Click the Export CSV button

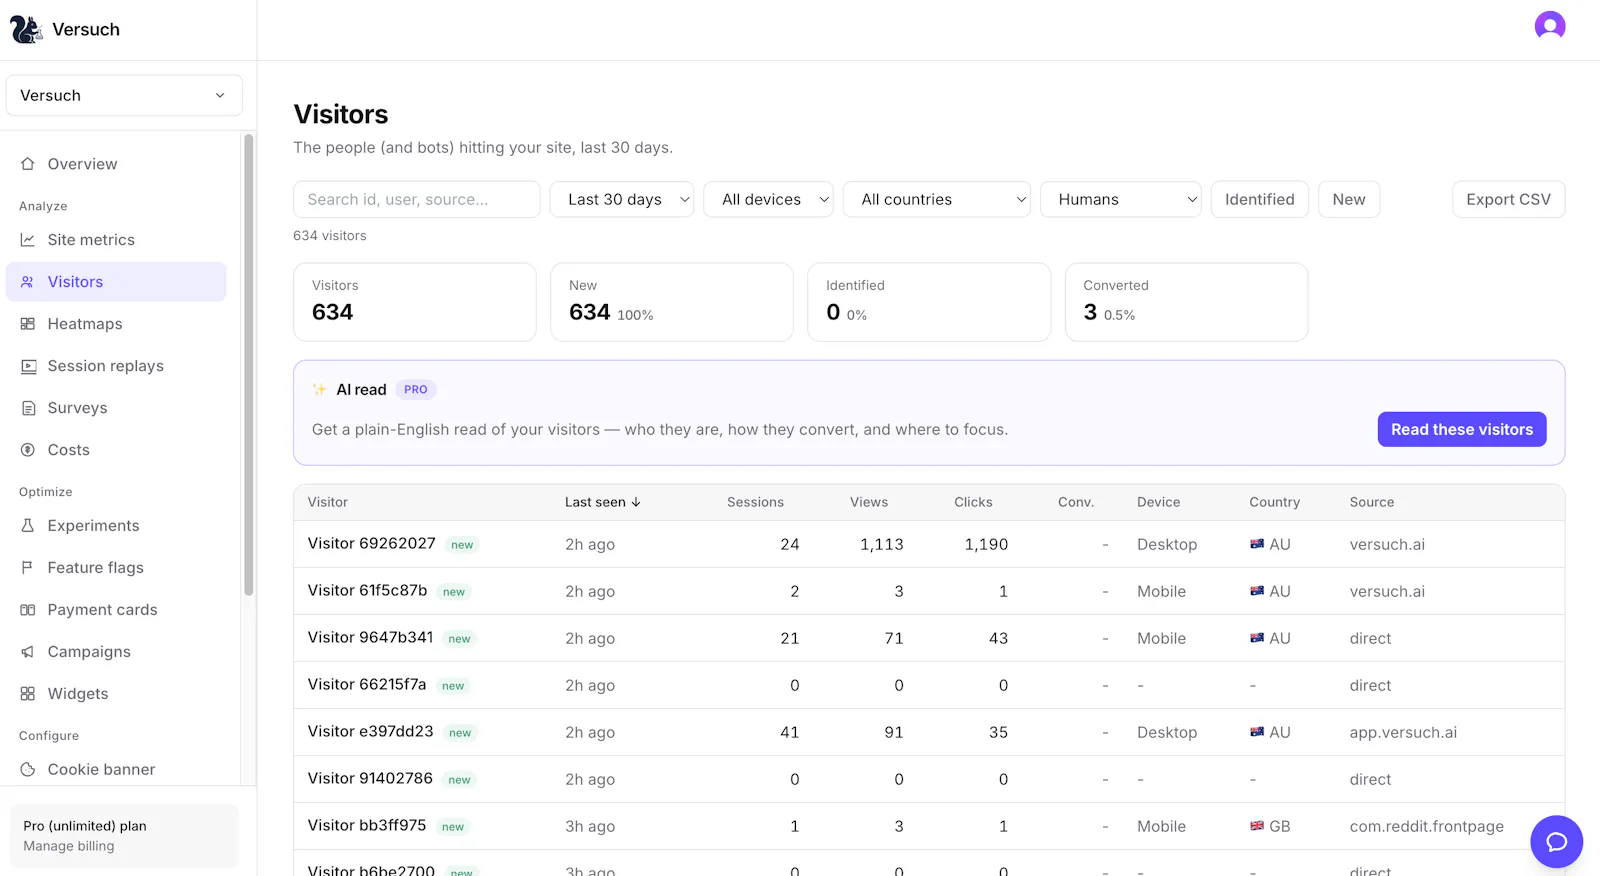coord(1508,199)
